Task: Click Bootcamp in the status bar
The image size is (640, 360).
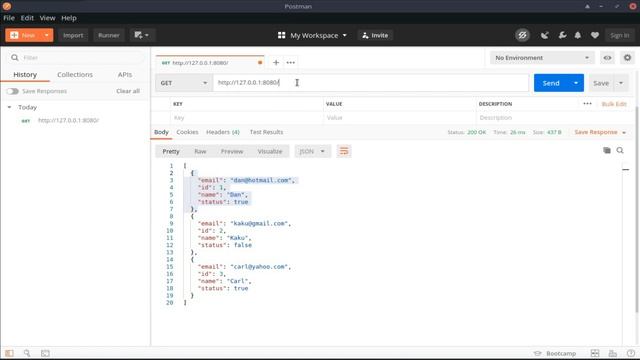Action: 556,353
